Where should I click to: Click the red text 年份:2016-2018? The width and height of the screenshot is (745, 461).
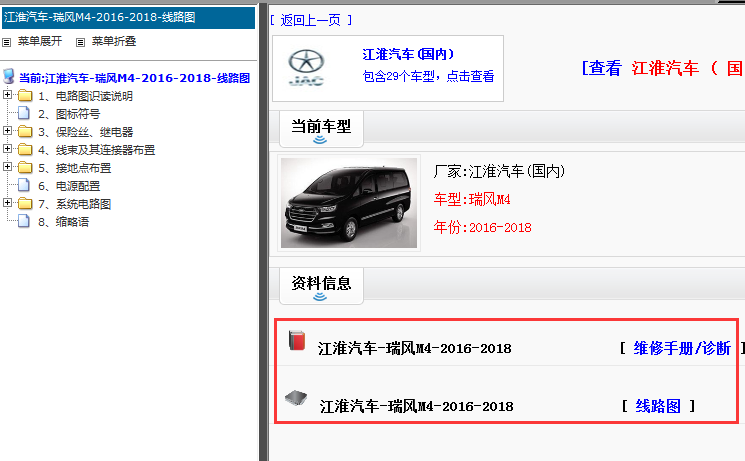click(x=482, y=227)
